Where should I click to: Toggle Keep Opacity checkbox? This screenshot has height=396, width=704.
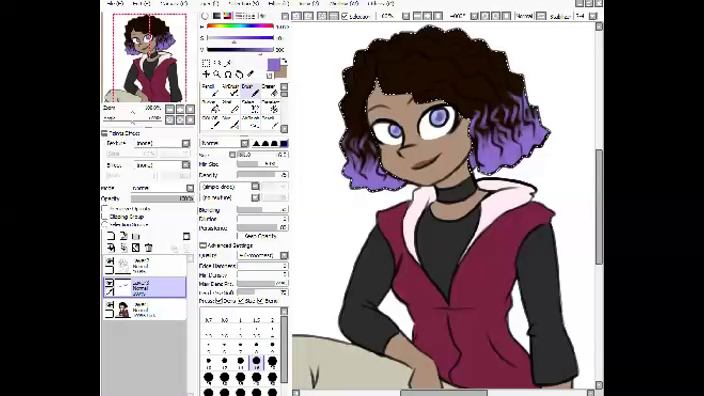(240, 236)
